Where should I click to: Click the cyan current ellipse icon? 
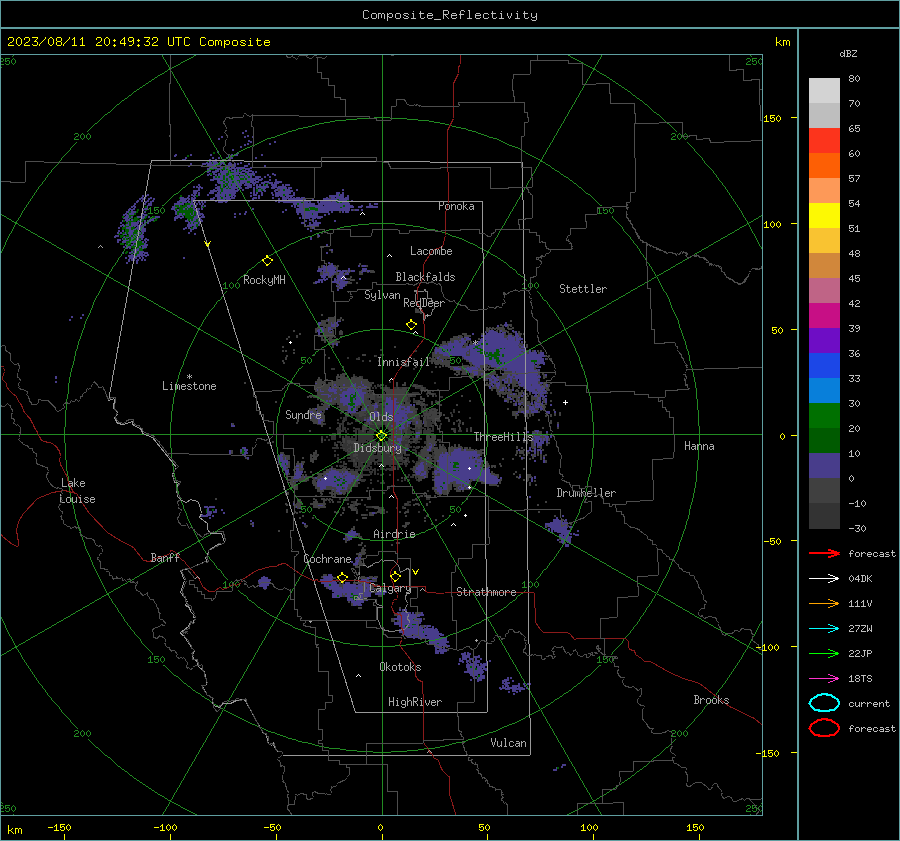pos(824,703)
